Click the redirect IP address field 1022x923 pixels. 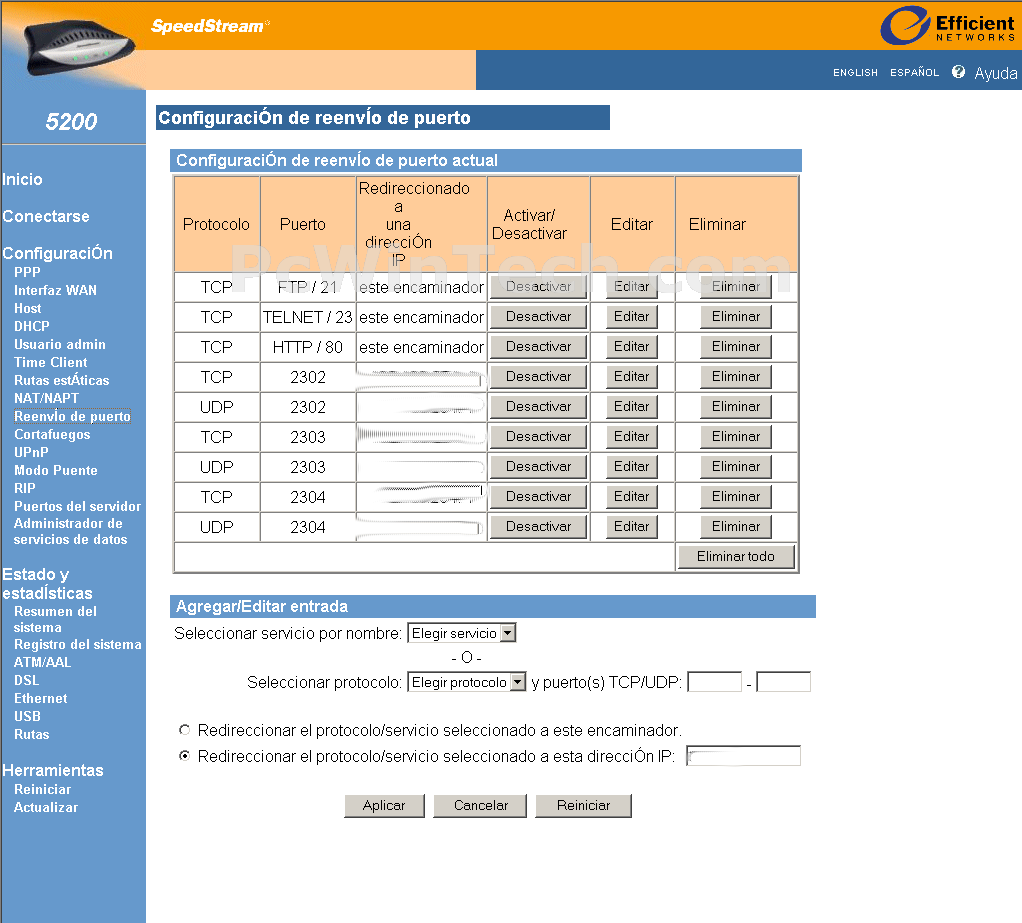tap(743, 756)
